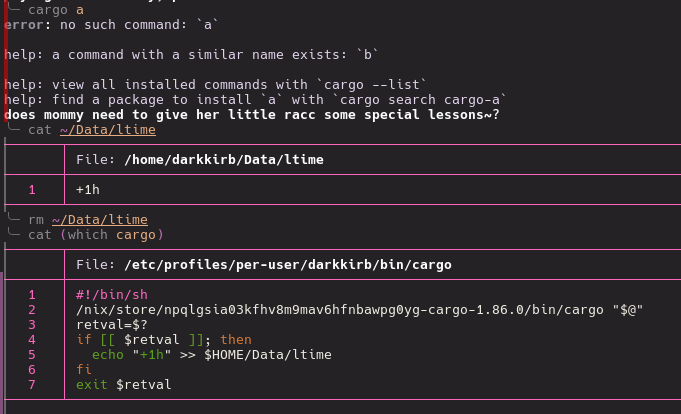Click line number 4 in the gutter
Screen dimensions: 681x414
(x=33, y=340)
